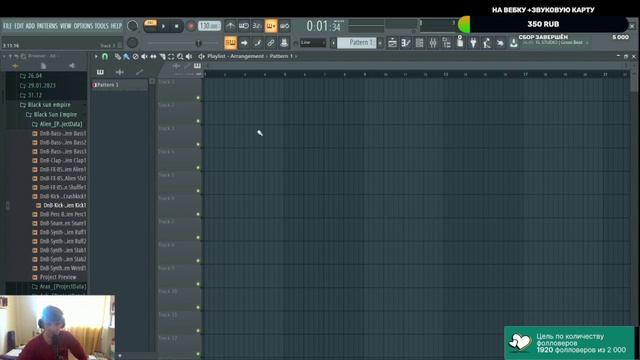Open the Mixer window icon
This screenshot has width=640, height=360.
[x=433, y=42]
